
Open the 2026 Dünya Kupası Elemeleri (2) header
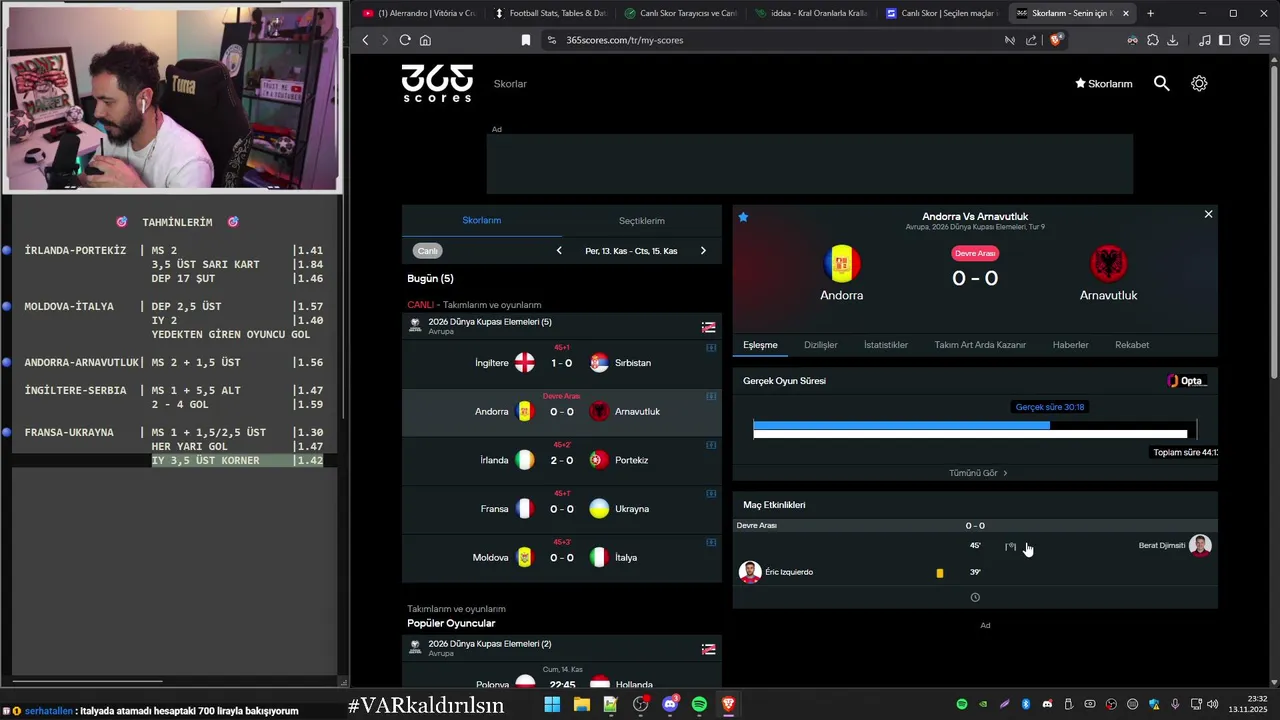click(x=562, y=648)
